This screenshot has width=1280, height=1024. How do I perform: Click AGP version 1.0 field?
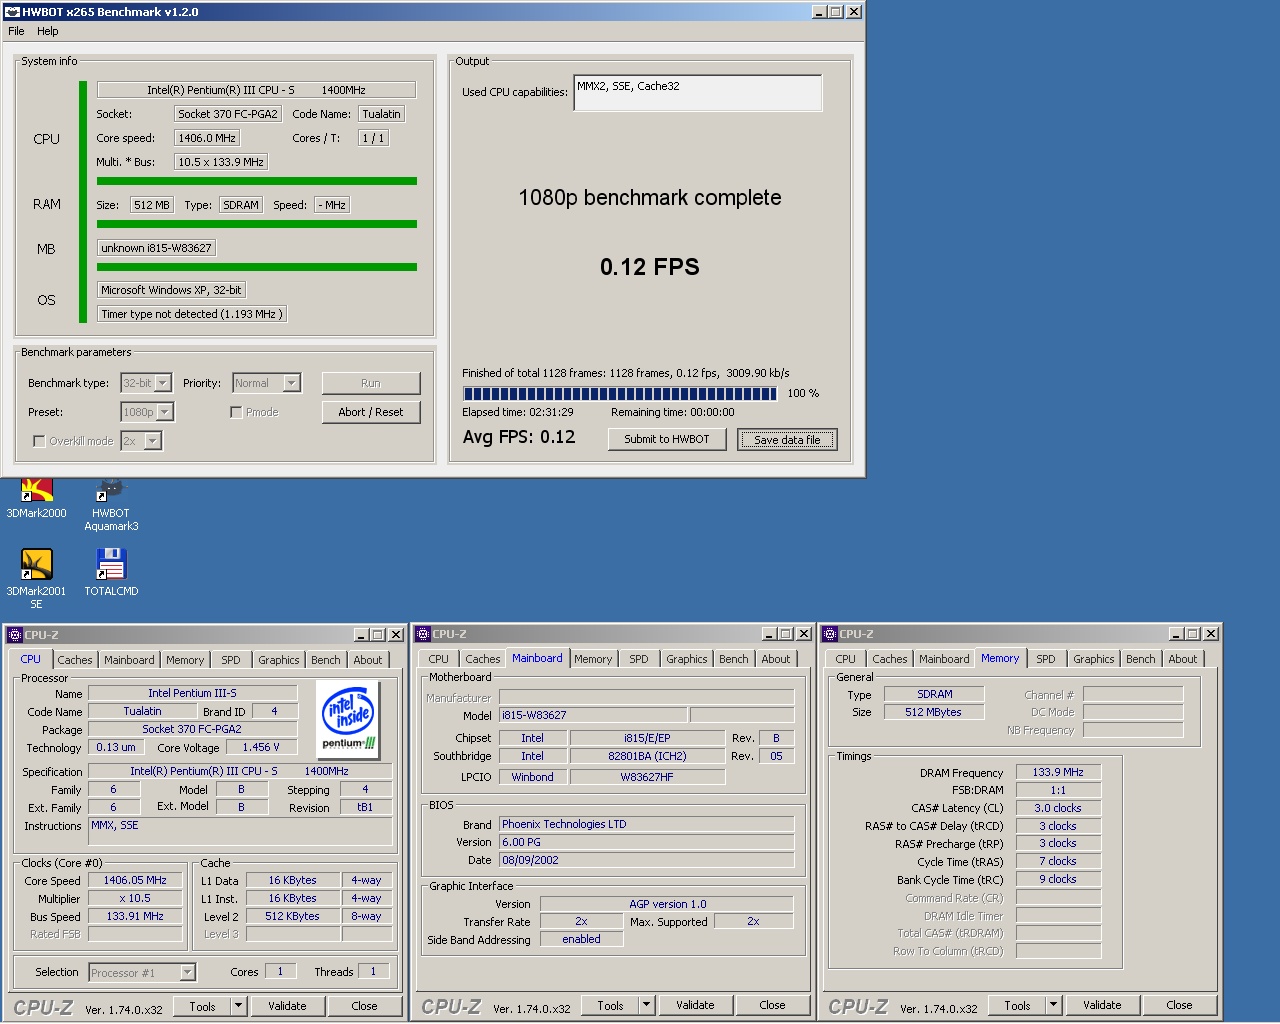click(x=667, y=904)
